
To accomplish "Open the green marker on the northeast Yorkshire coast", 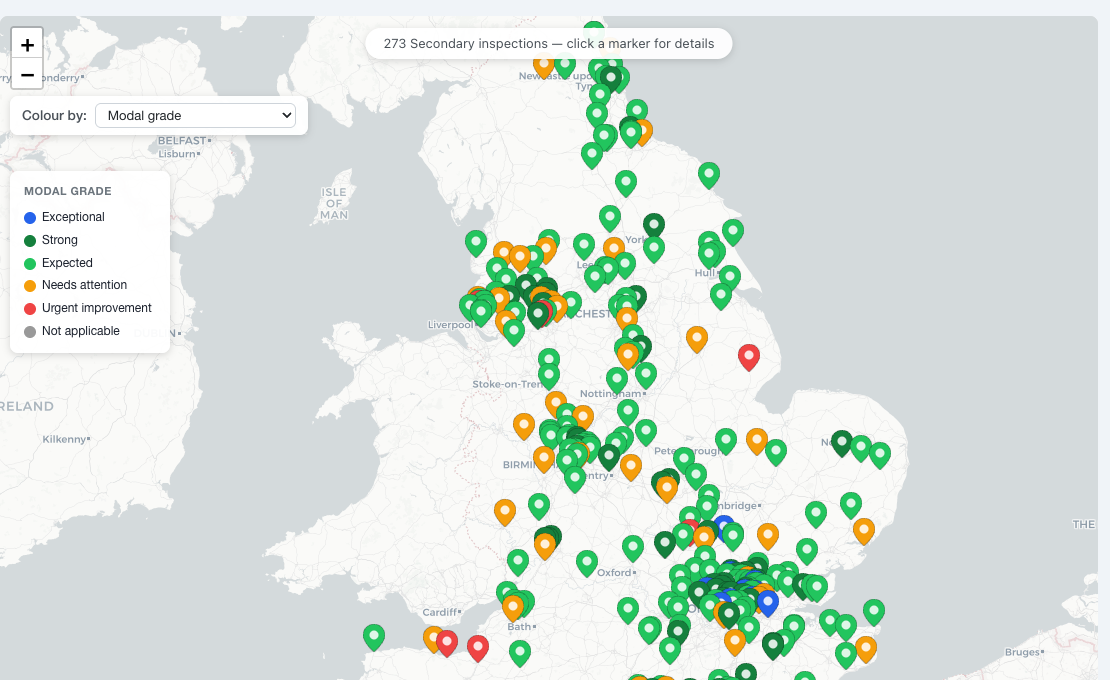I will click(x=709, y=175).
